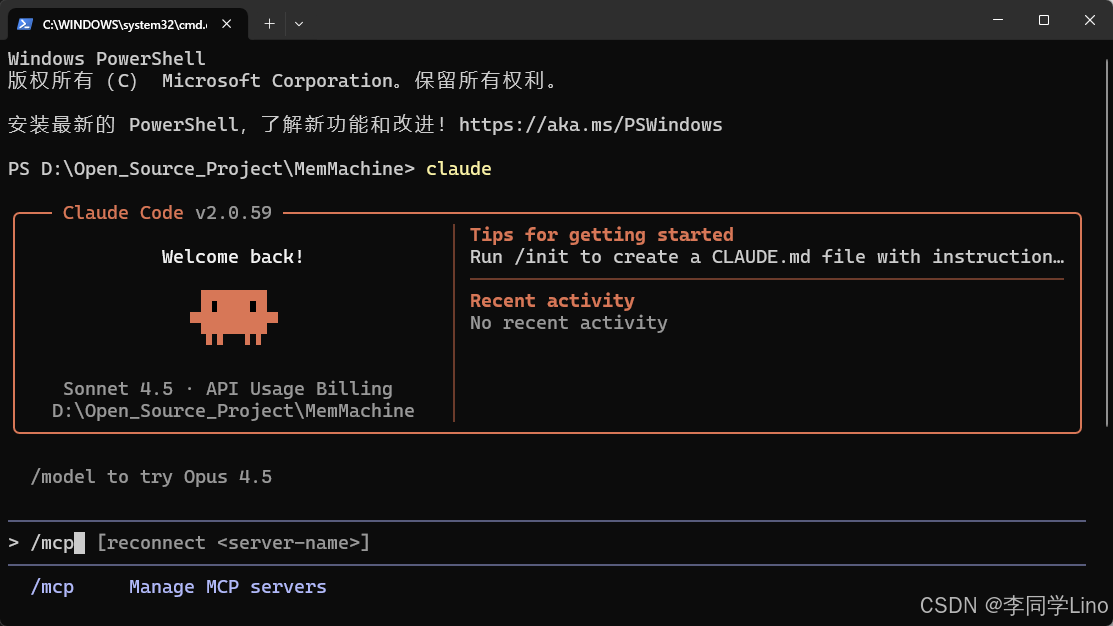The width and height of the screenshot is (1113, 626).
Task: Open a new terminal tab with plus button
Action: coord(269,24)
